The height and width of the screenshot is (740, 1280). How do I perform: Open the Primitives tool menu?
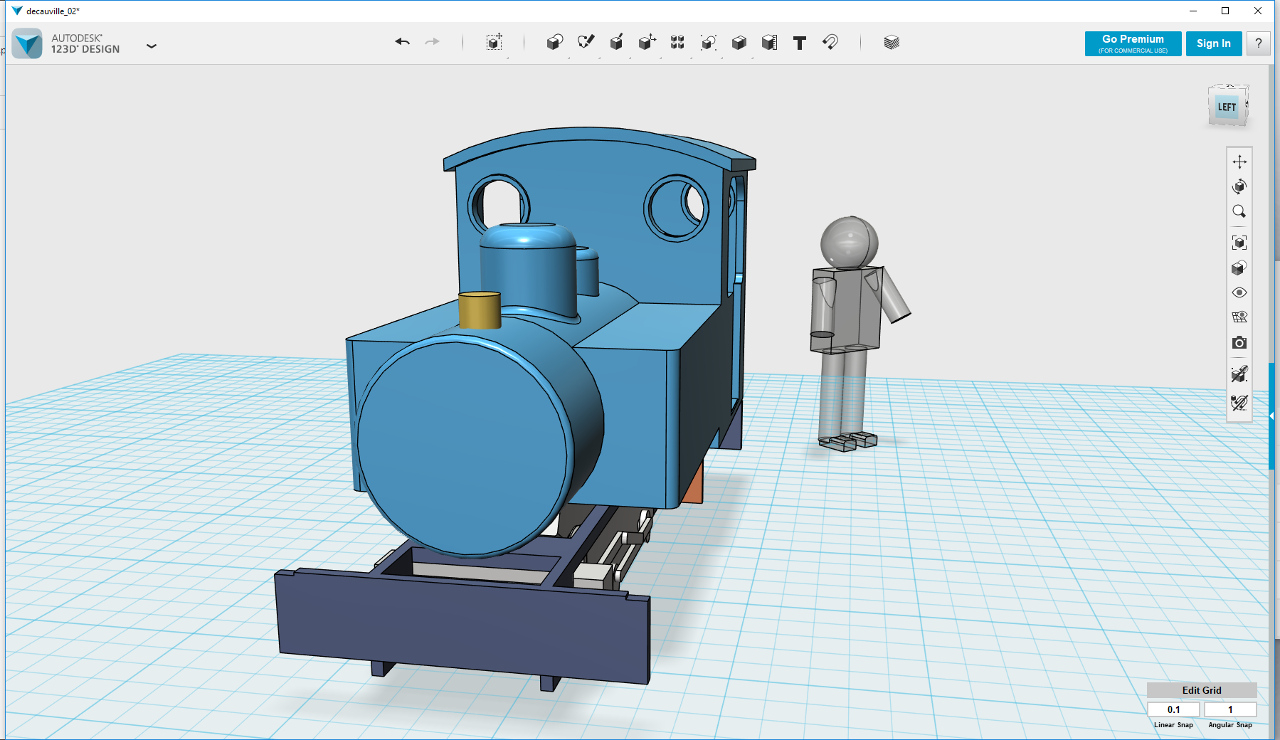click(555, 42)
